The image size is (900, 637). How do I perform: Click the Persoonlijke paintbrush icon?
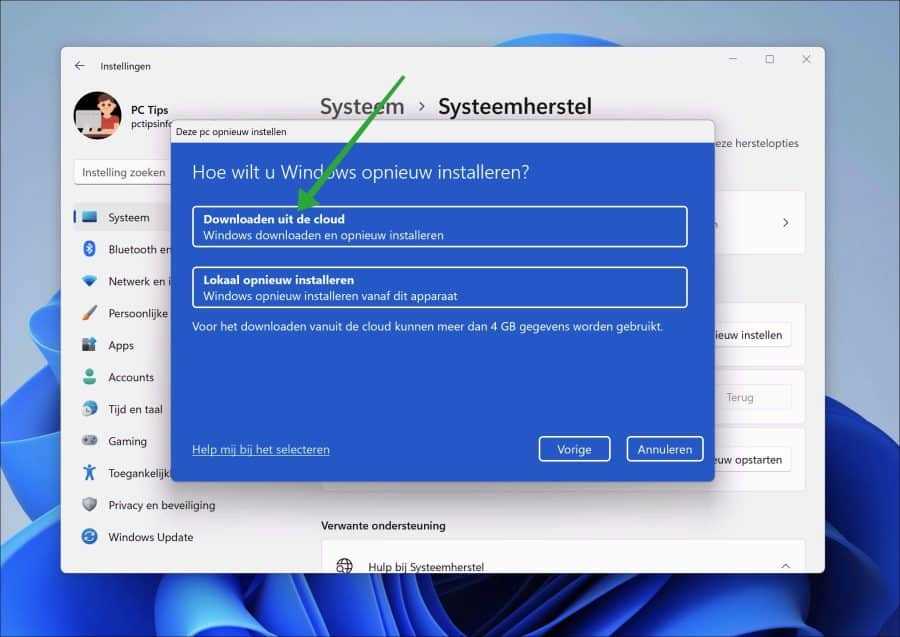click(90, 313)
